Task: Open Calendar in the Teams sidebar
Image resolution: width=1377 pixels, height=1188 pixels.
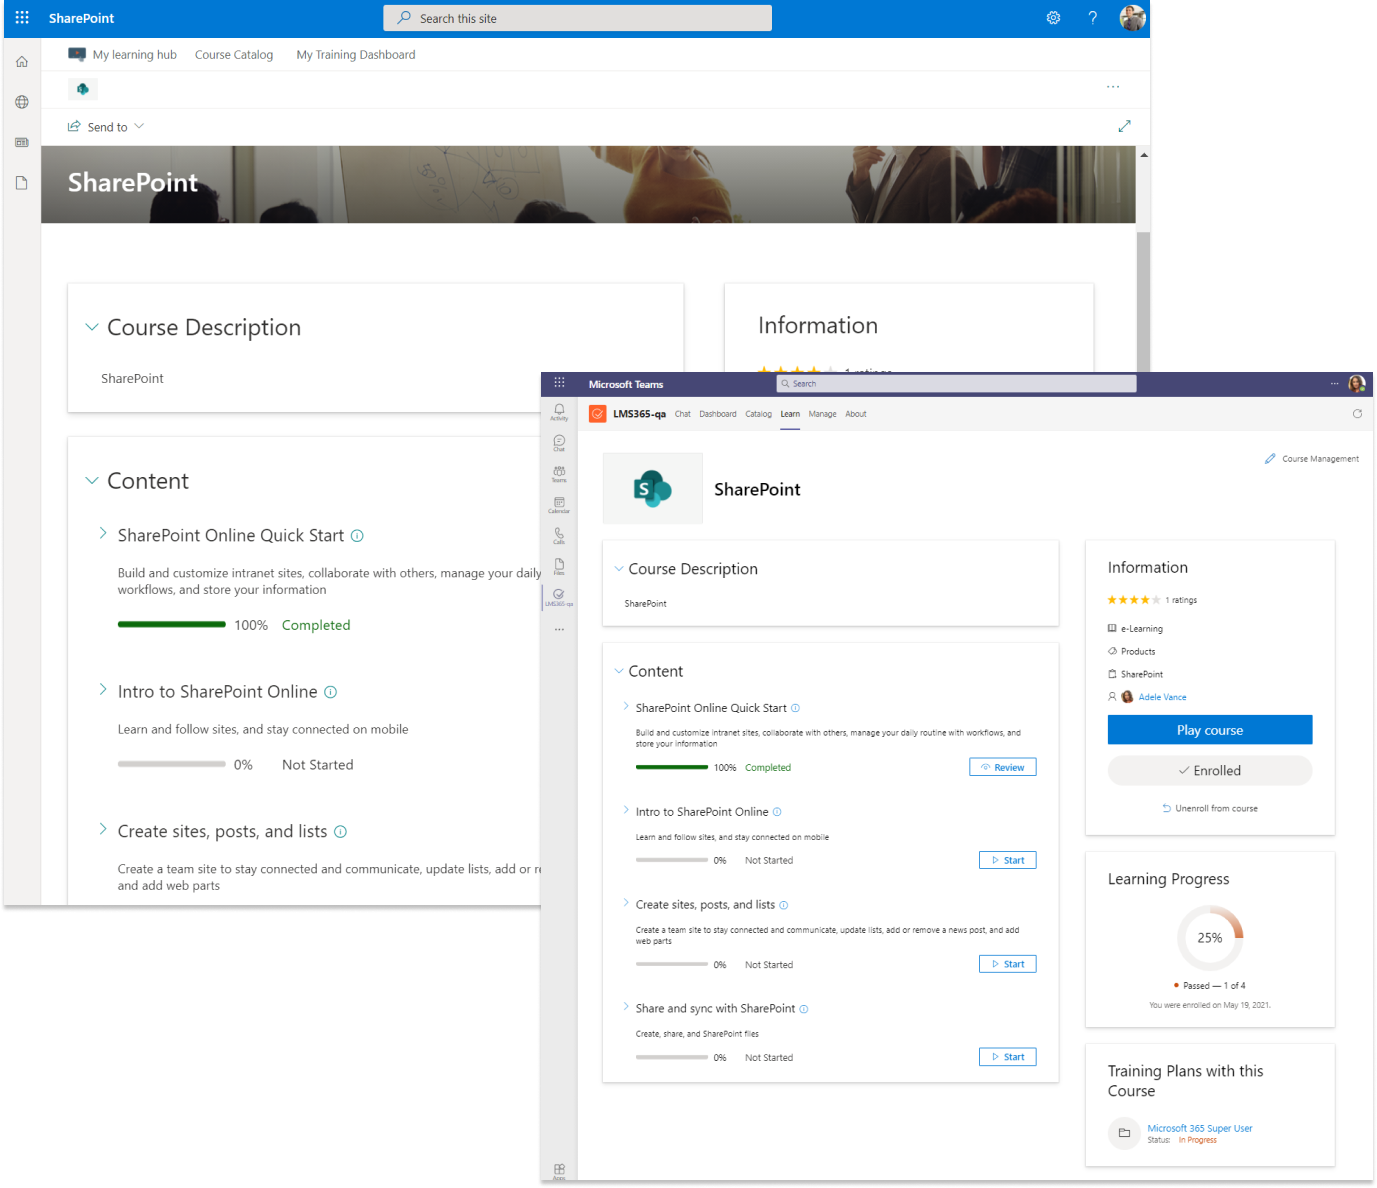Action: [559, 504]
